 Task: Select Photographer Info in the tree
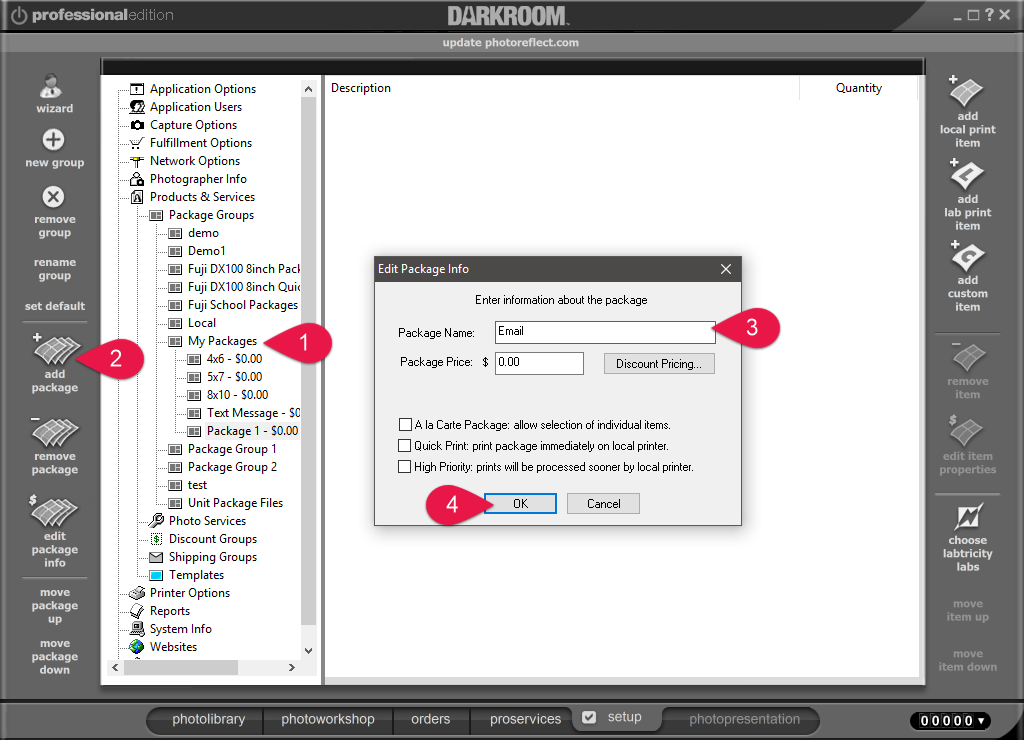(x=198, y=179)
